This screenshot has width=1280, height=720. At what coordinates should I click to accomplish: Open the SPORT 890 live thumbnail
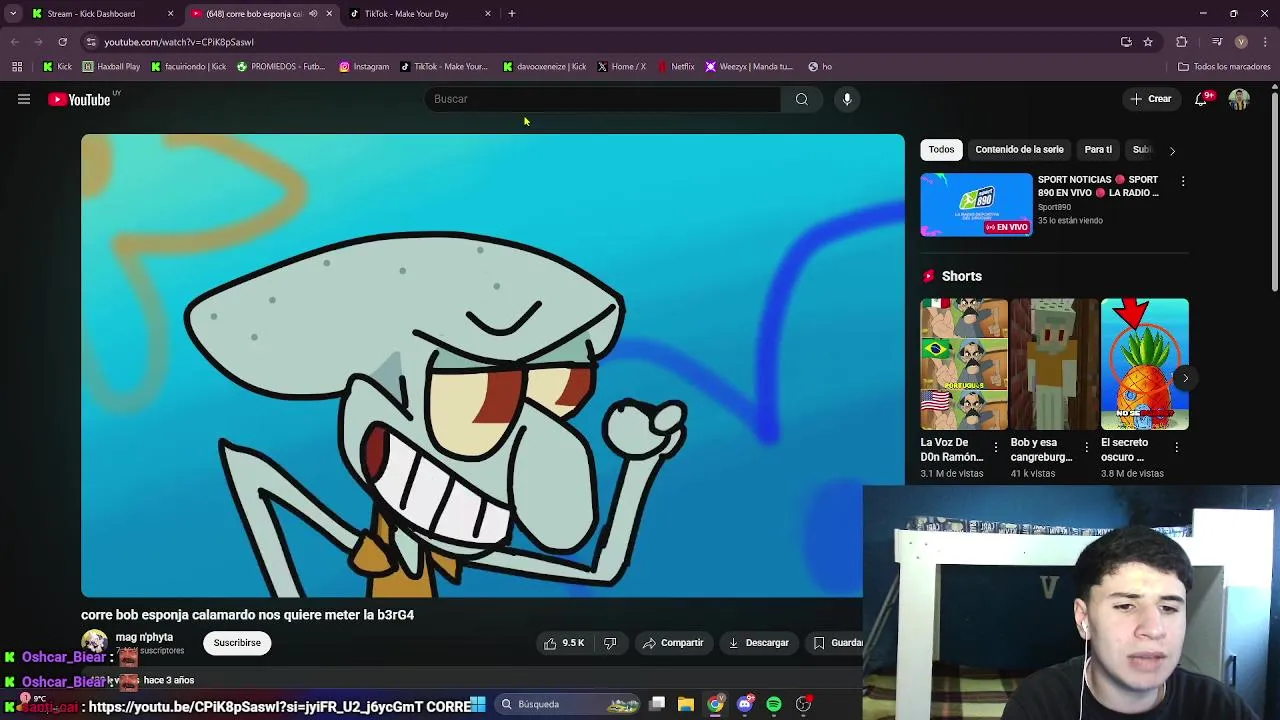(976, 204)
